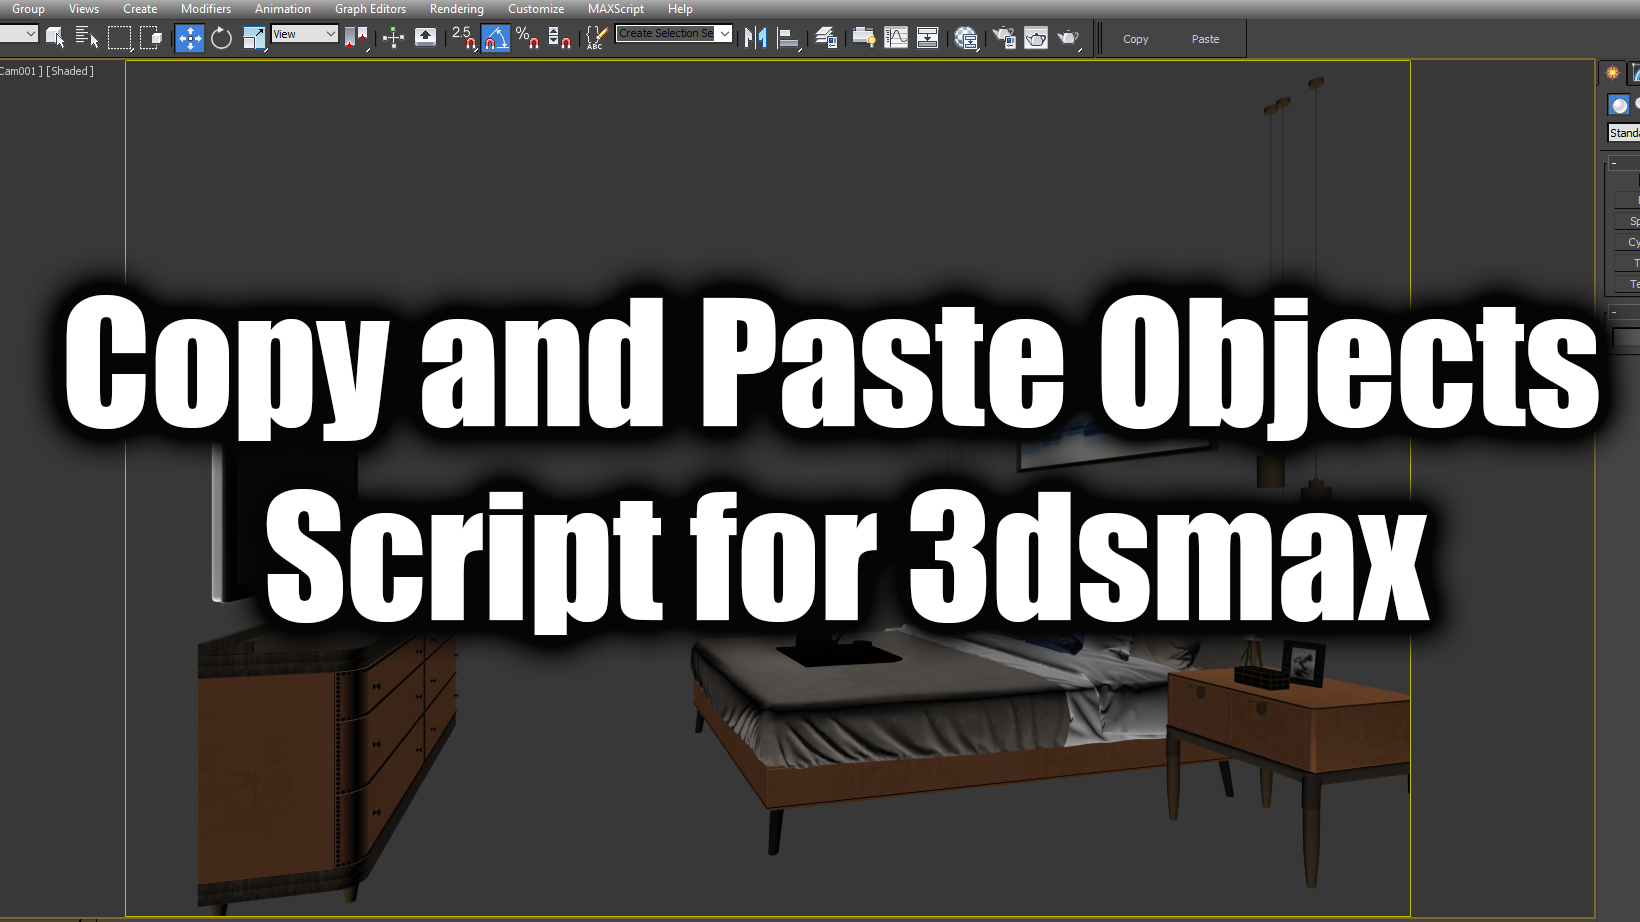Open the MAXScript menu
Screen dimensions: 1640x922
(616, 9)
